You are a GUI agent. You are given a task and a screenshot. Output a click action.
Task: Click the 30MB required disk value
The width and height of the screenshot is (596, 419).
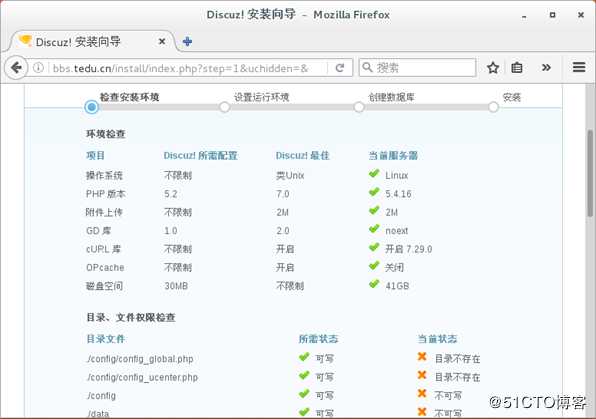click(176, 286)
